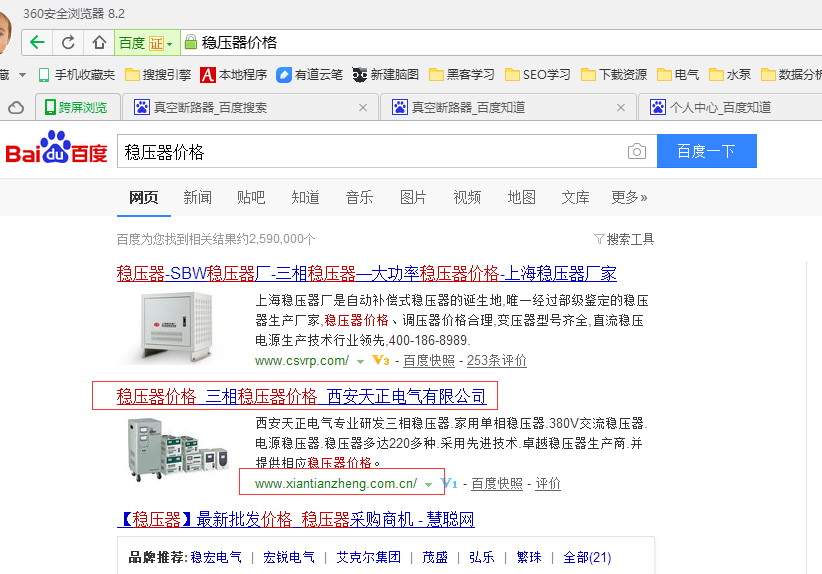The image size is (822, 574).
Task: Open the 电气 bookmark folder
Action: 678,75
